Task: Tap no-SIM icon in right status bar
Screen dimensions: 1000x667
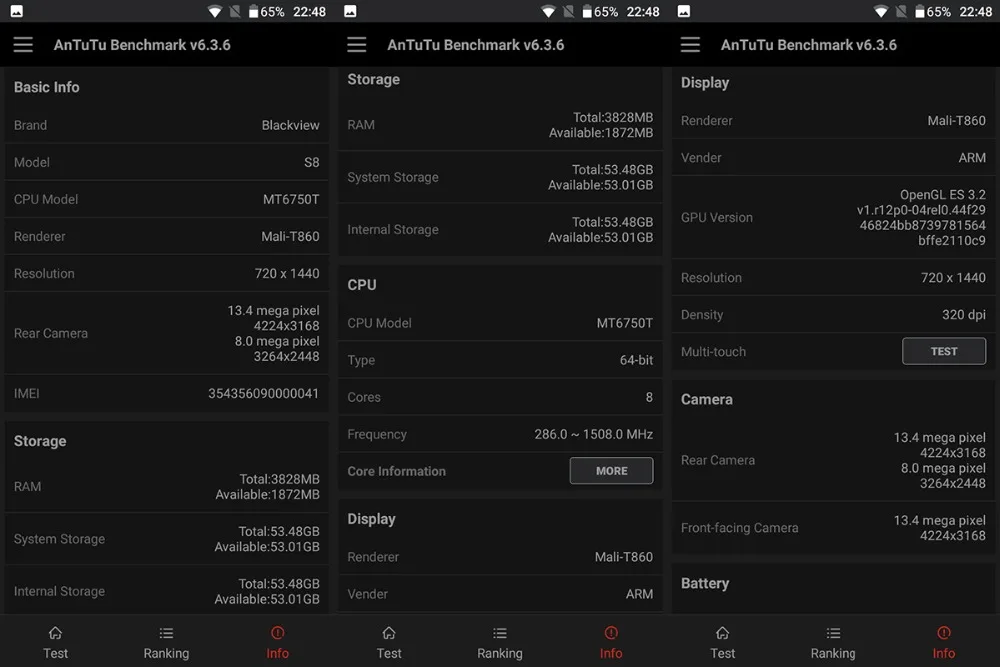Action: (901, 11)
